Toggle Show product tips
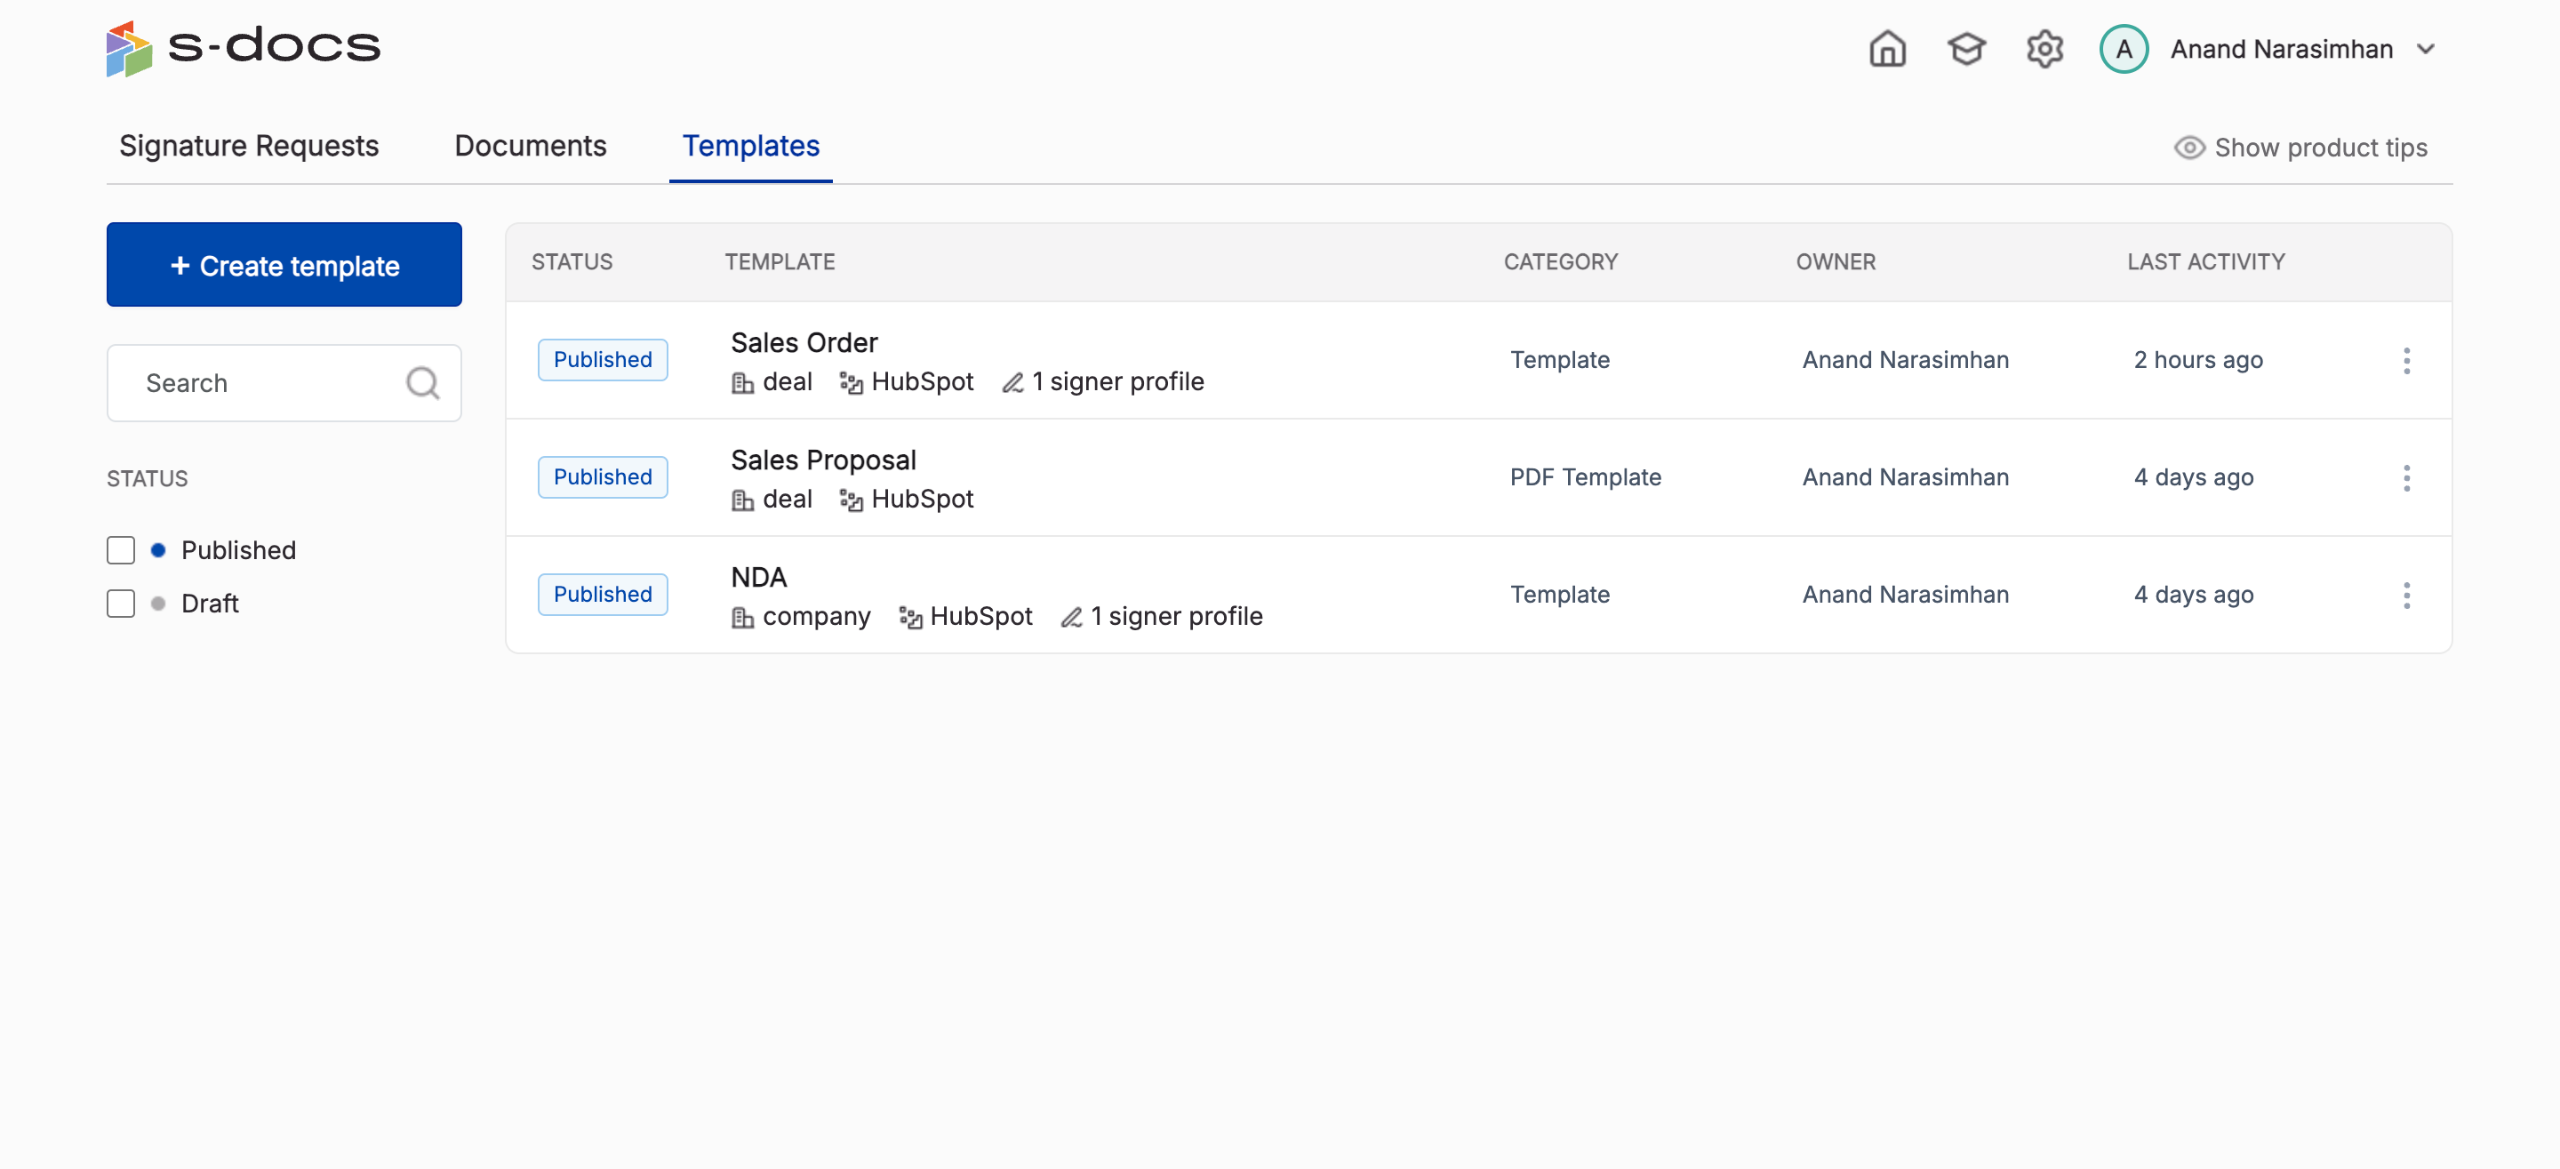The height and width of the screenshot is (1169, 2560). (2300, 148)
